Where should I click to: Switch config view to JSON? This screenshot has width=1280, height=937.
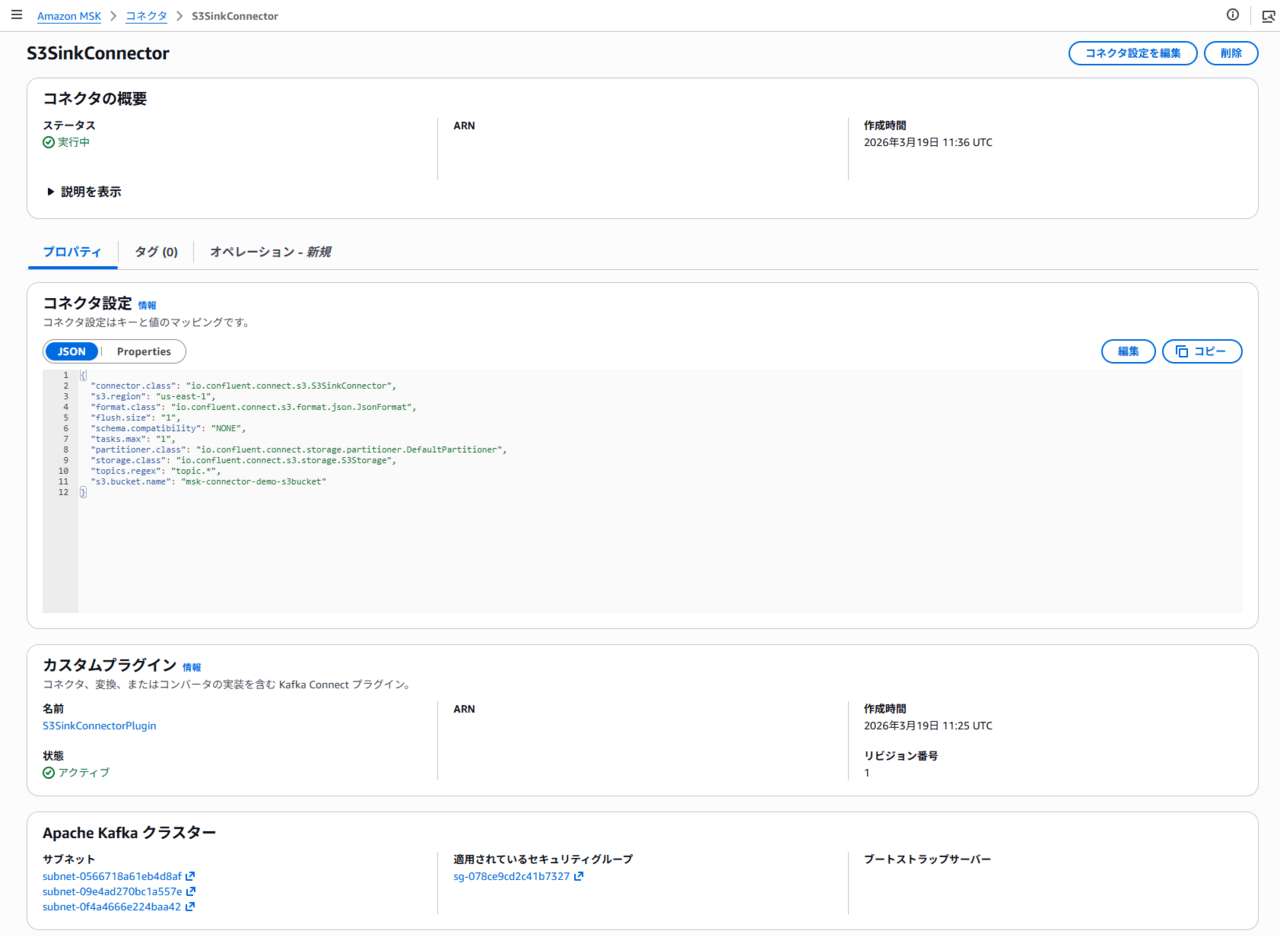tap(72, 351)
